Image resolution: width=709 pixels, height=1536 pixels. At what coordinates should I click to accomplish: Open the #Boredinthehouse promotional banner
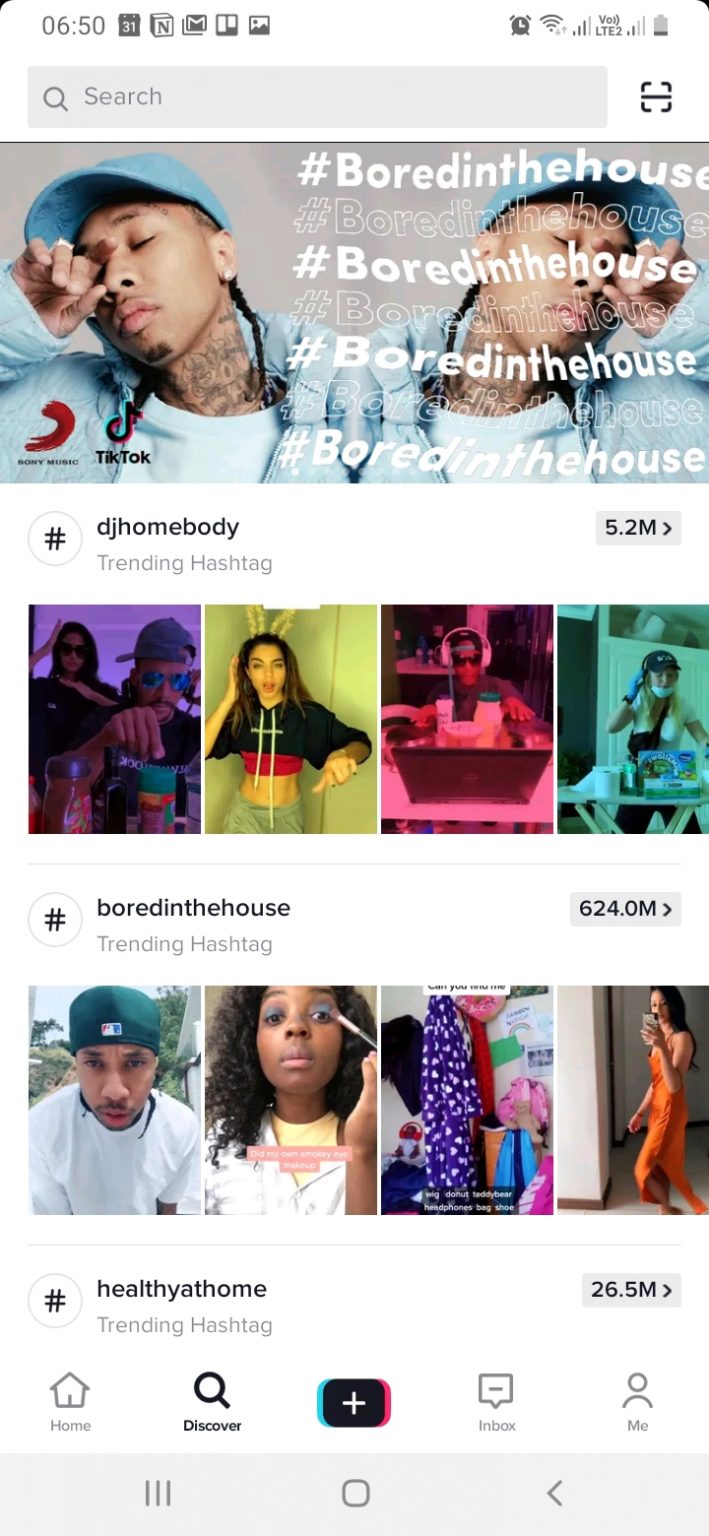[354, 313]
